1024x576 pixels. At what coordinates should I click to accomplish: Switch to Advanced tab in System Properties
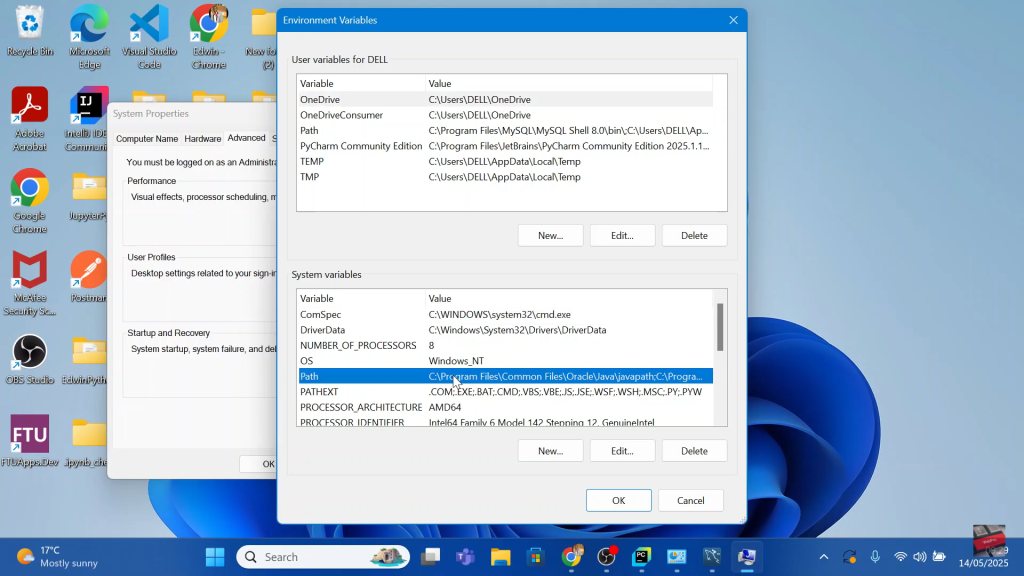[x=246, y=138]
